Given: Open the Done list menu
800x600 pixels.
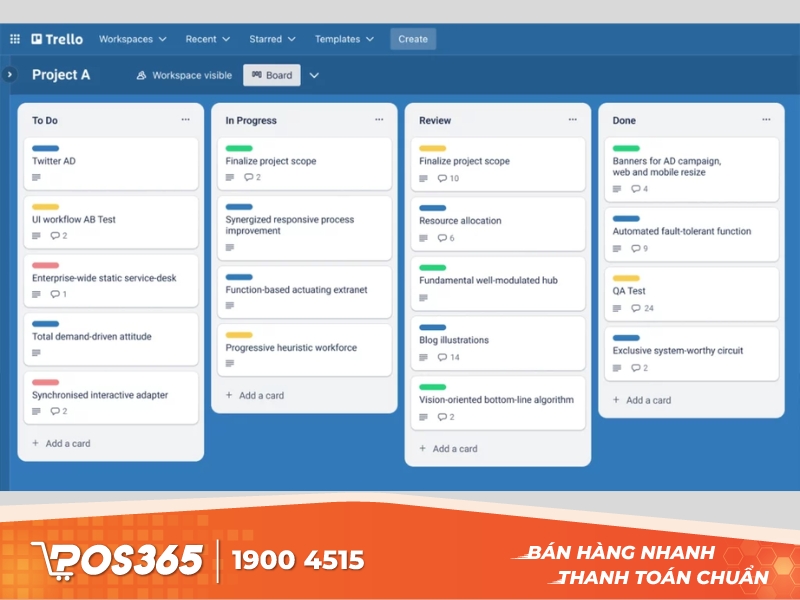Looking at the screenshot, I should (x=766, y=120).
